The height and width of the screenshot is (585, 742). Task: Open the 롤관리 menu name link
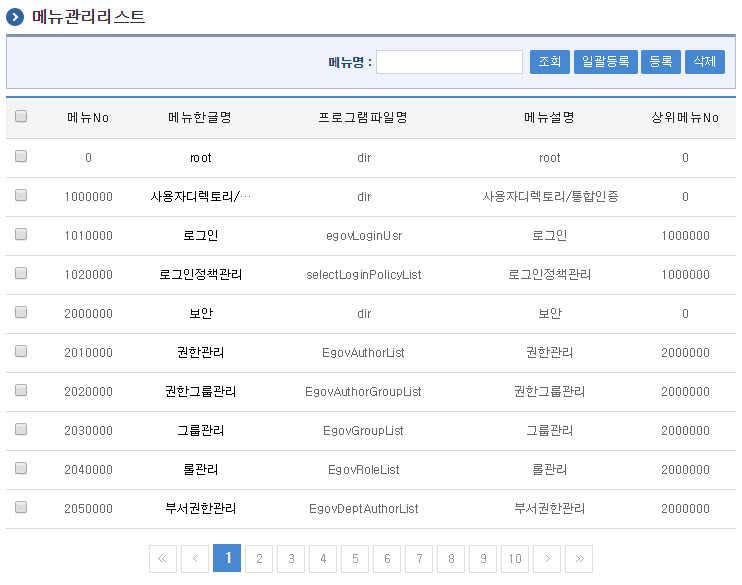pos(200,469)
